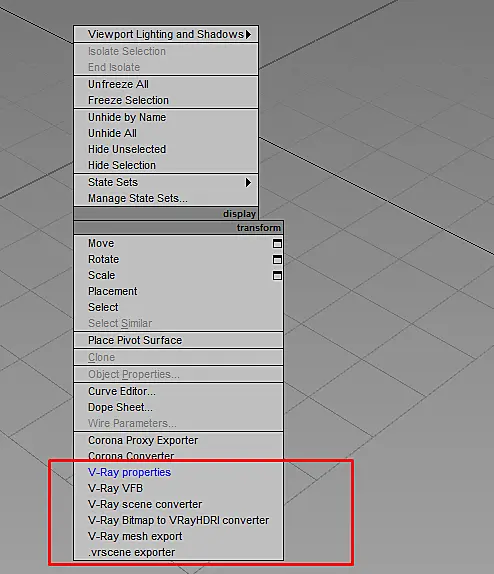
Task: Open Rotate transform settings box icon
Action: 277,260
